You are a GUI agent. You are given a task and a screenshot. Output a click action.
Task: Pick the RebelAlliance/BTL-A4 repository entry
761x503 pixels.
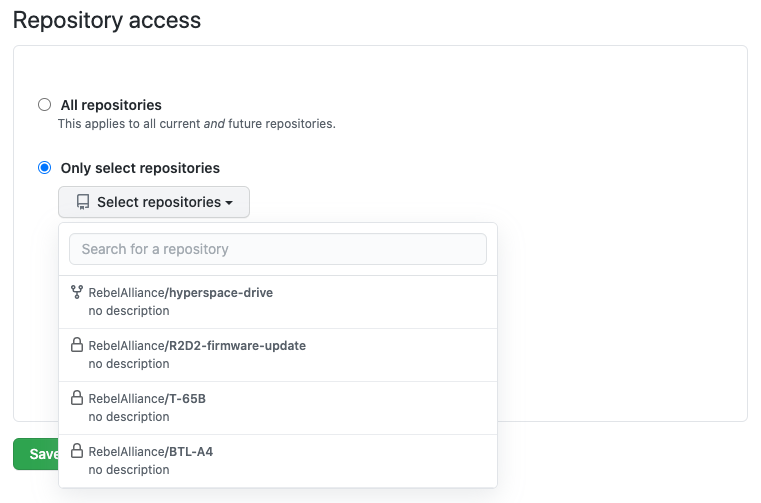pyautogui.click(x=150, y=452)
